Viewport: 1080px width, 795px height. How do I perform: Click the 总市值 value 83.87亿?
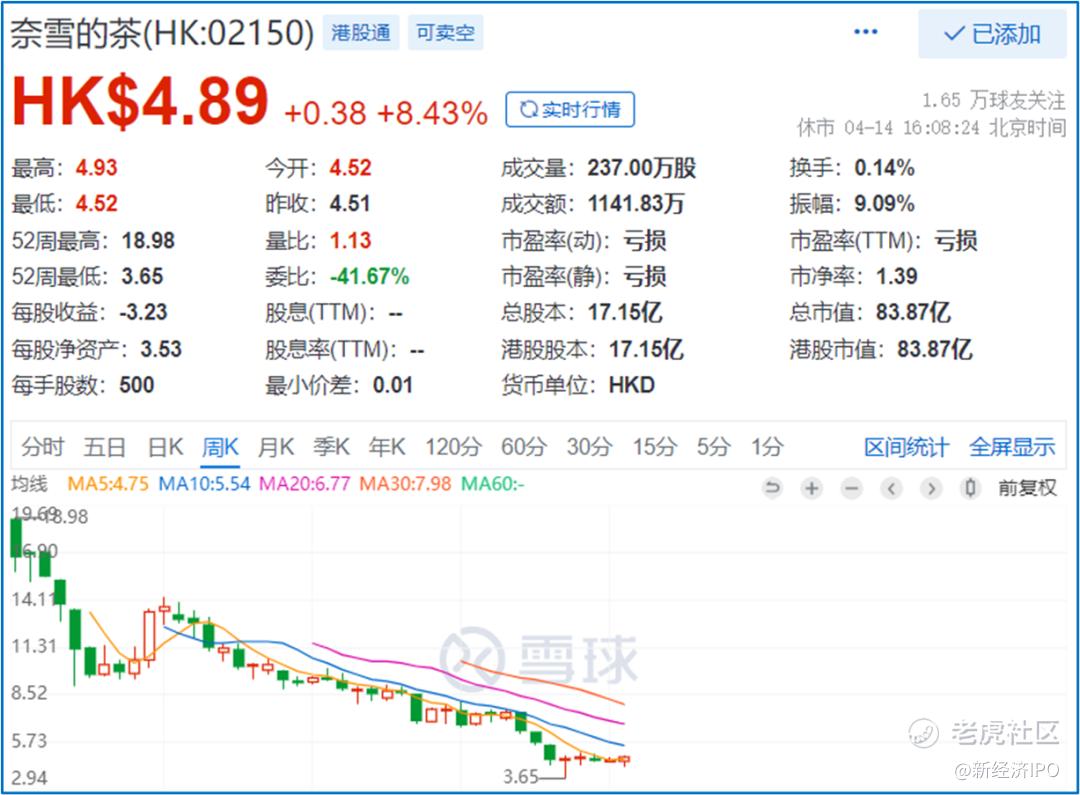click(913, 312)
